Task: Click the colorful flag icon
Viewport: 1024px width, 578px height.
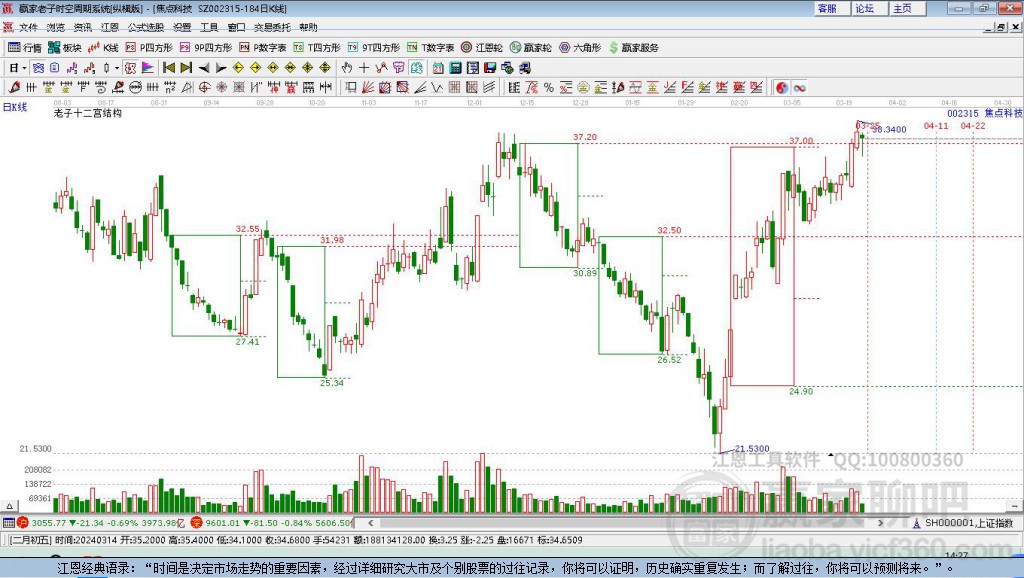Action: pos(148,67)
